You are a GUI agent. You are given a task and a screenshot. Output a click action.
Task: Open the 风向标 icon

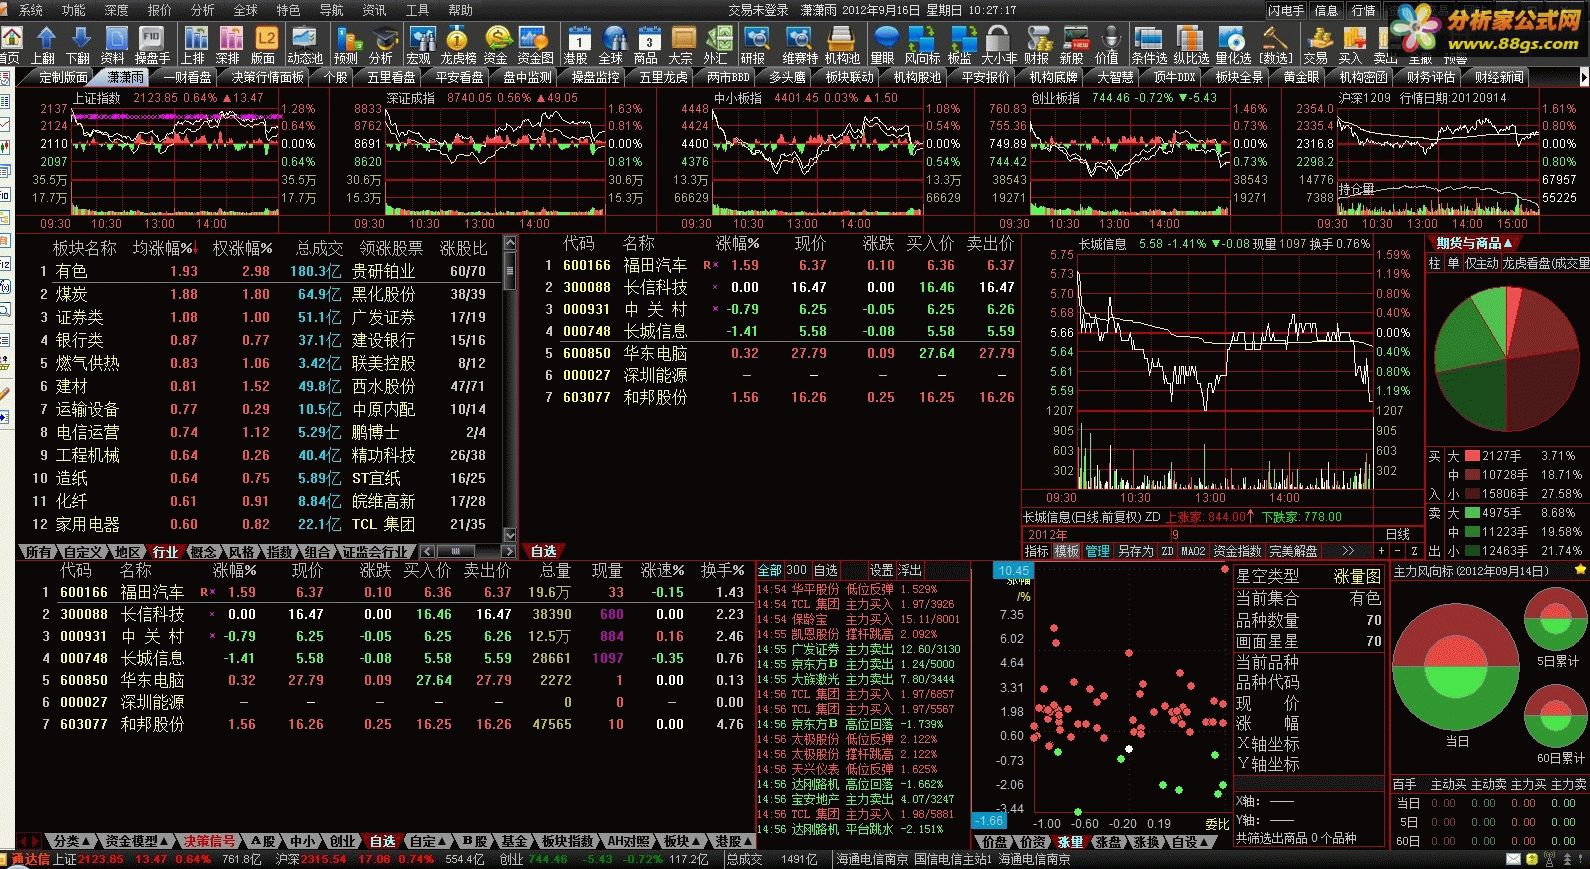921,45
